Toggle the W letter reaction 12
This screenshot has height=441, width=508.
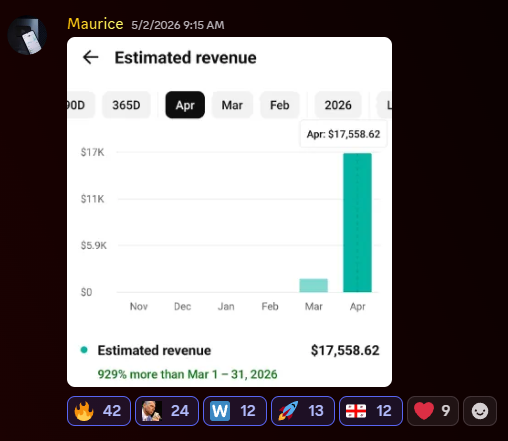tap(235, 411)
